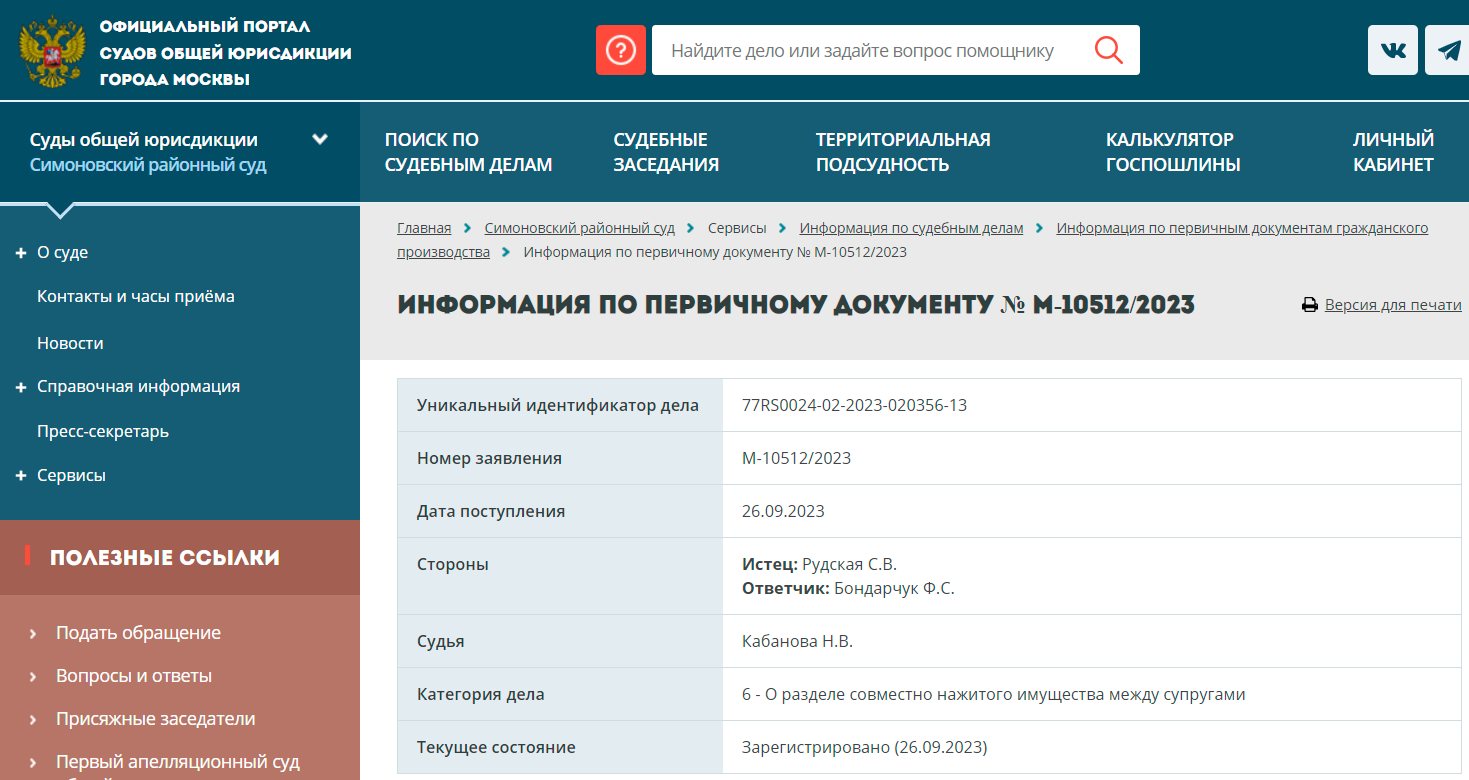The height and width of the screenshot is (780, 1469).
Task: Open Поиск по судебным делам menu
Action: 468,152
